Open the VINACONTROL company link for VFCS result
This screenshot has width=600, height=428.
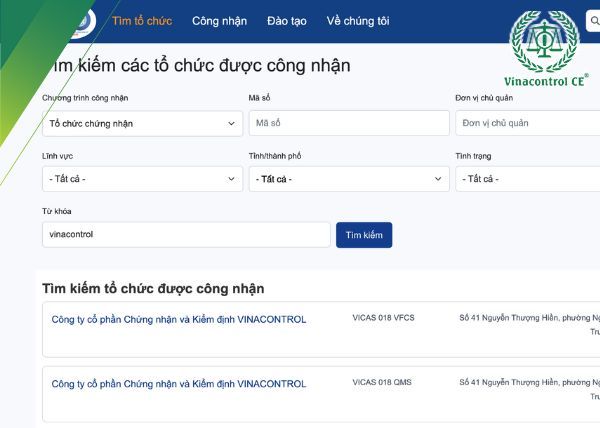click(x=178, y=320)
